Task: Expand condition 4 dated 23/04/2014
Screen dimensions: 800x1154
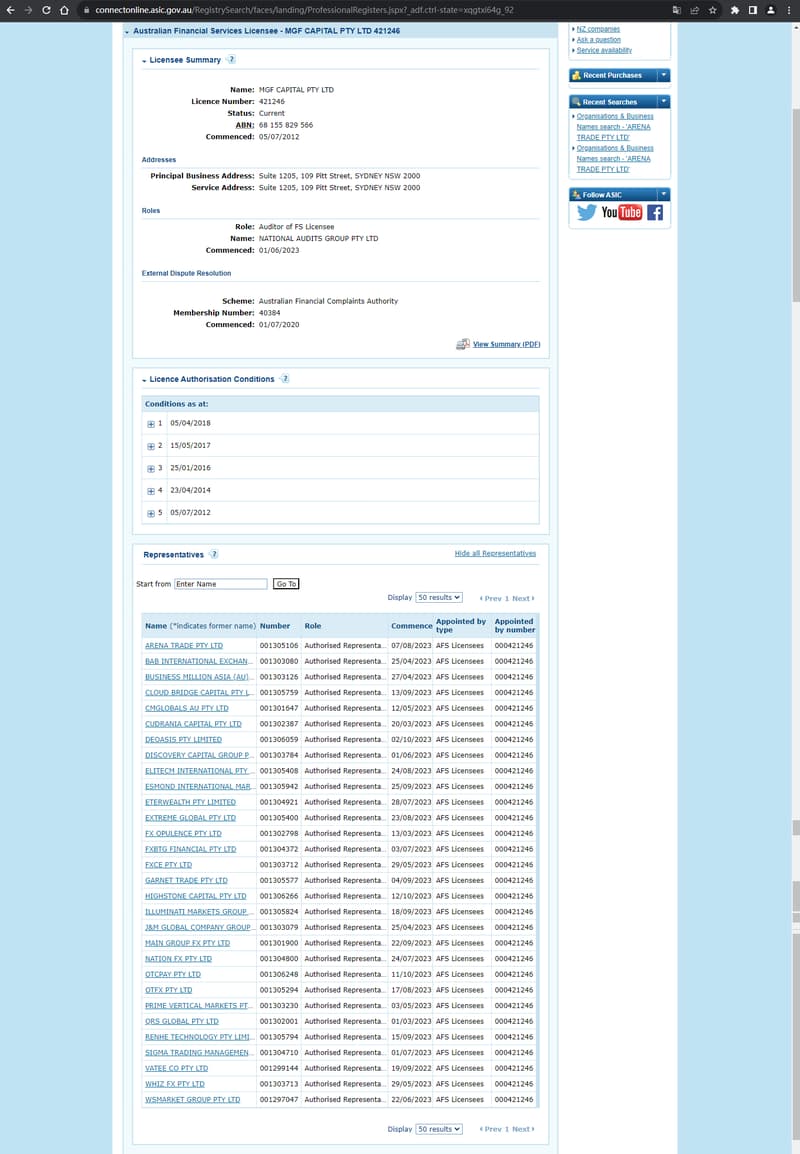Action: point(151,491)
